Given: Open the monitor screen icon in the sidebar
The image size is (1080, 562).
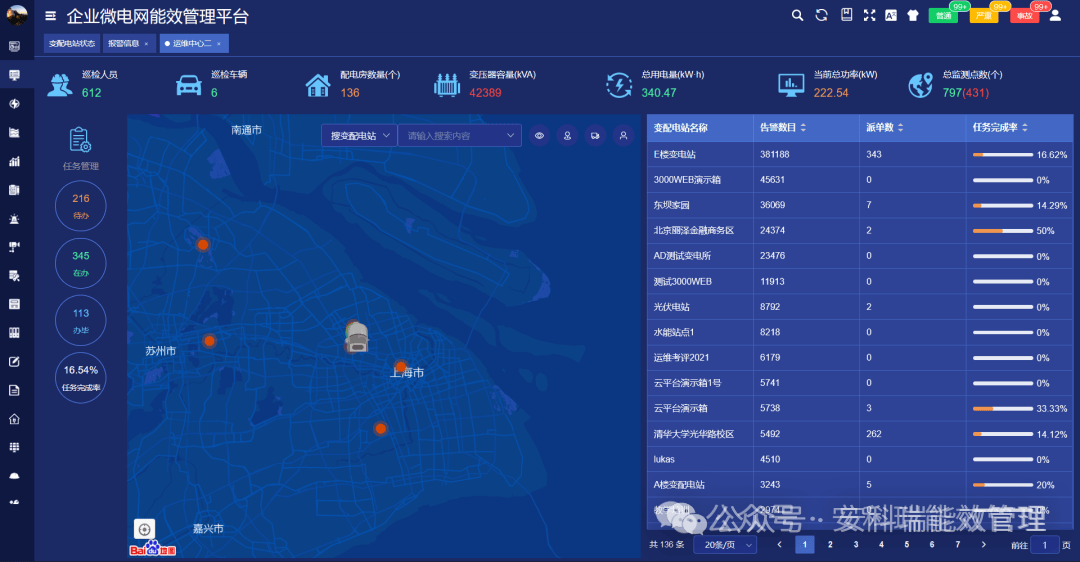Looking at the screenshot, I should [14, 75].
